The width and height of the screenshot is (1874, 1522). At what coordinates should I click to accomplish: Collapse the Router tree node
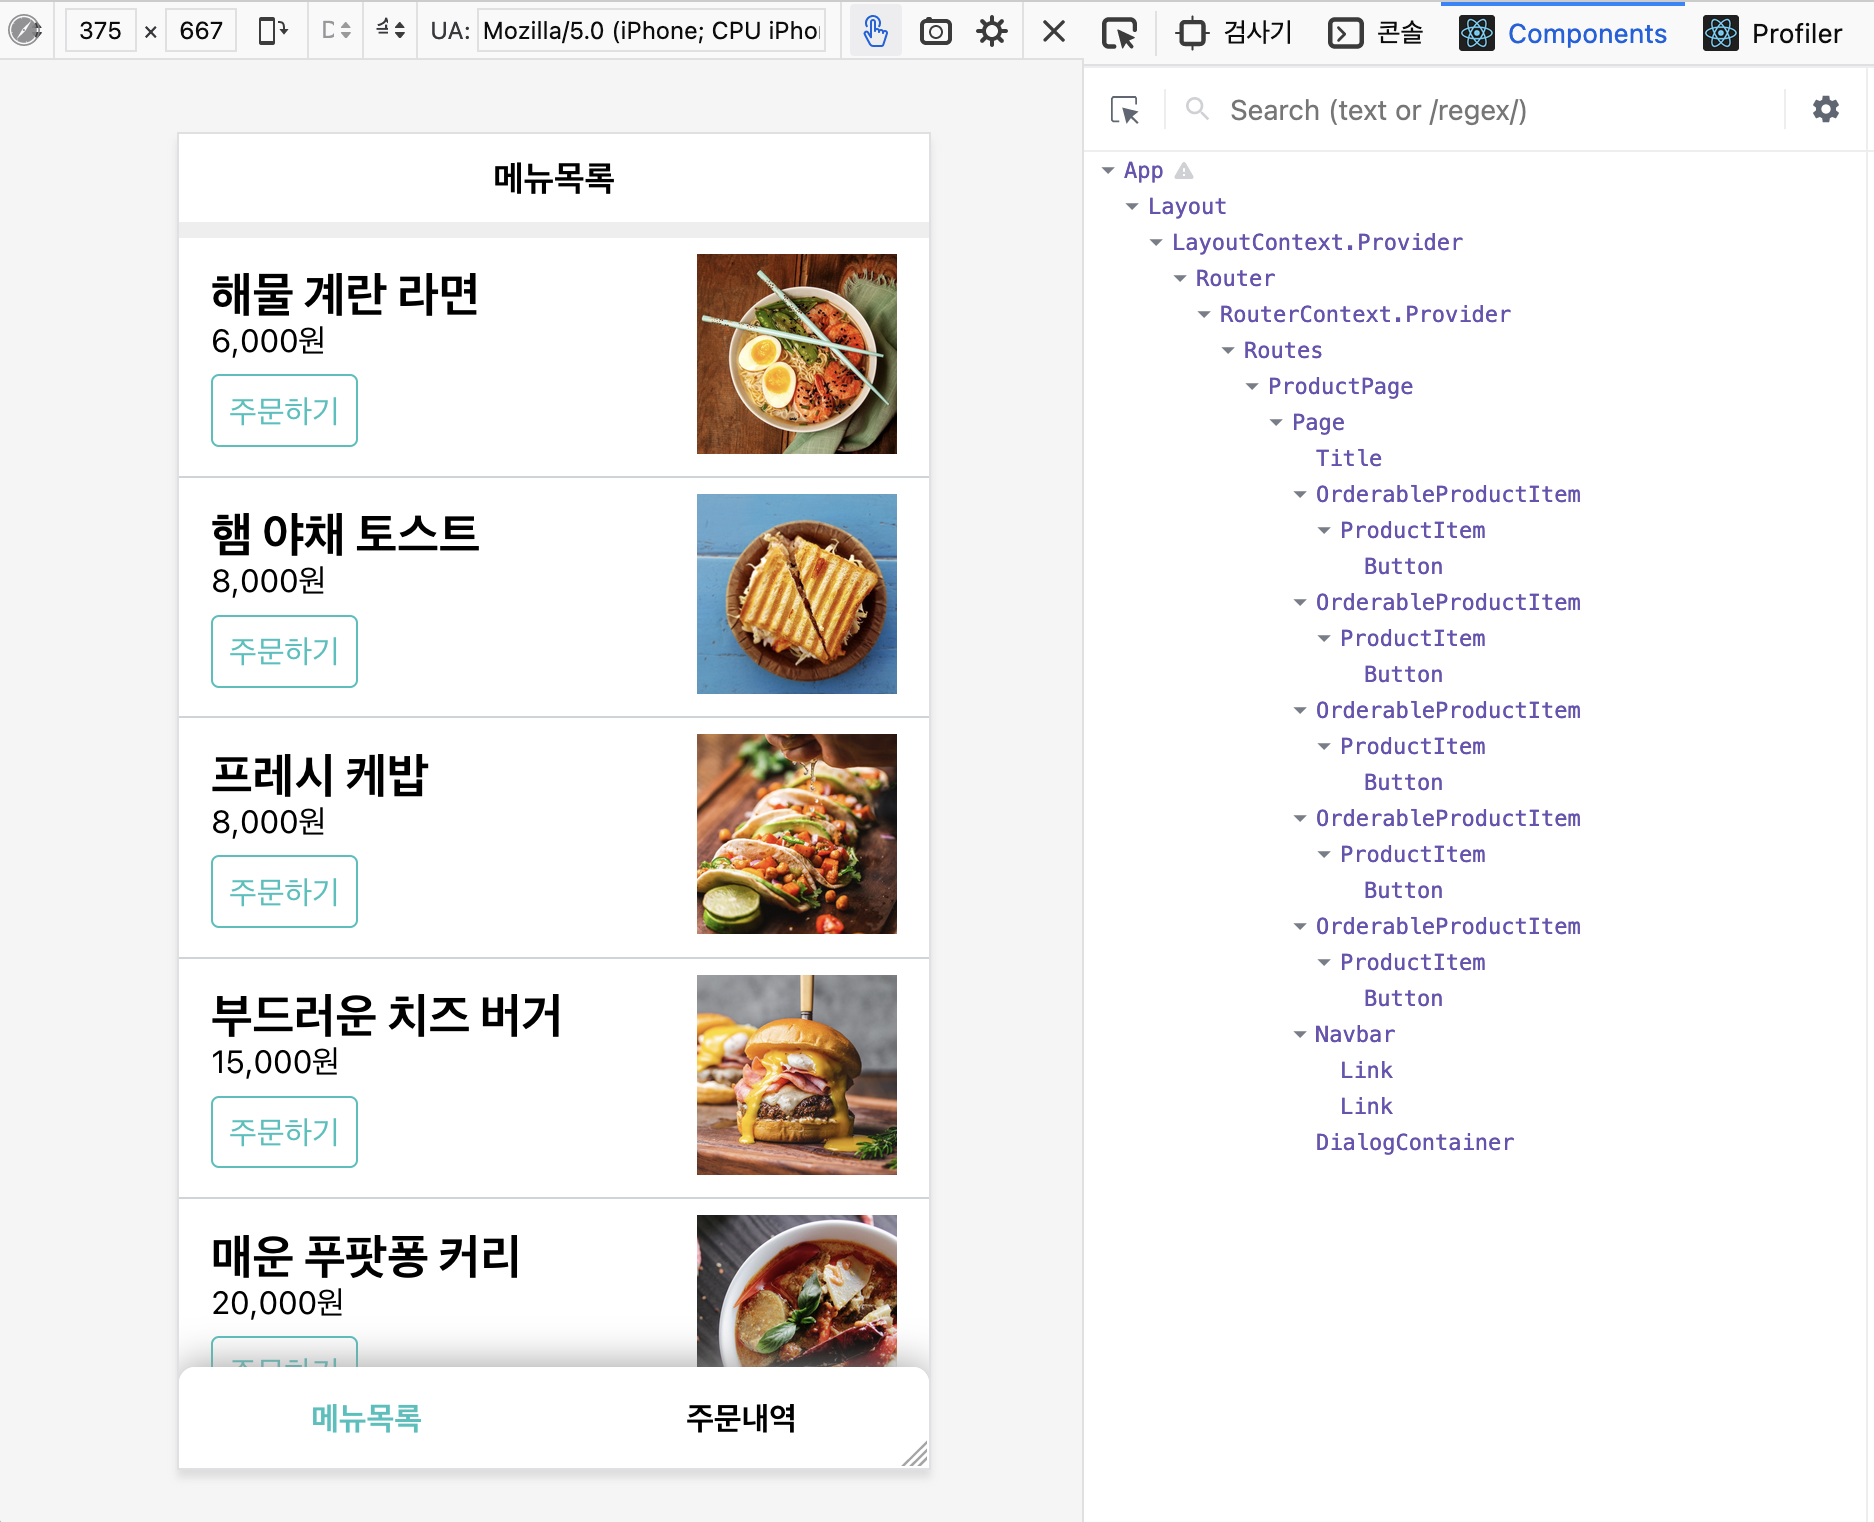click(1180, 279)
